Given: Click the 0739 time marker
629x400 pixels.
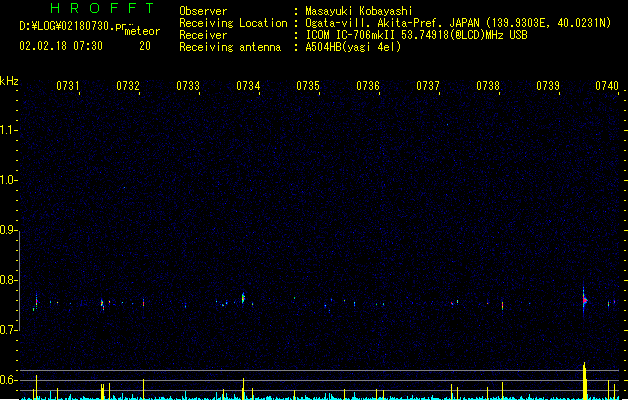Looking at the screenshot, I should 548,86.
